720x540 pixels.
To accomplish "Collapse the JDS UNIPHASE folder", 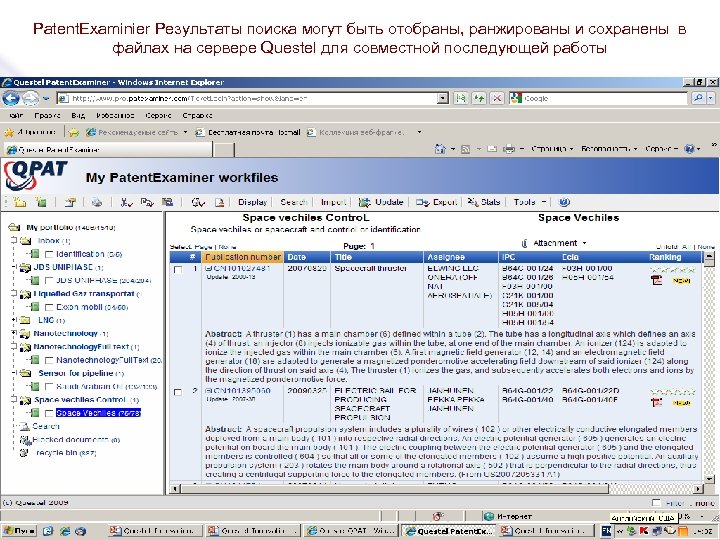I will 14,267.
